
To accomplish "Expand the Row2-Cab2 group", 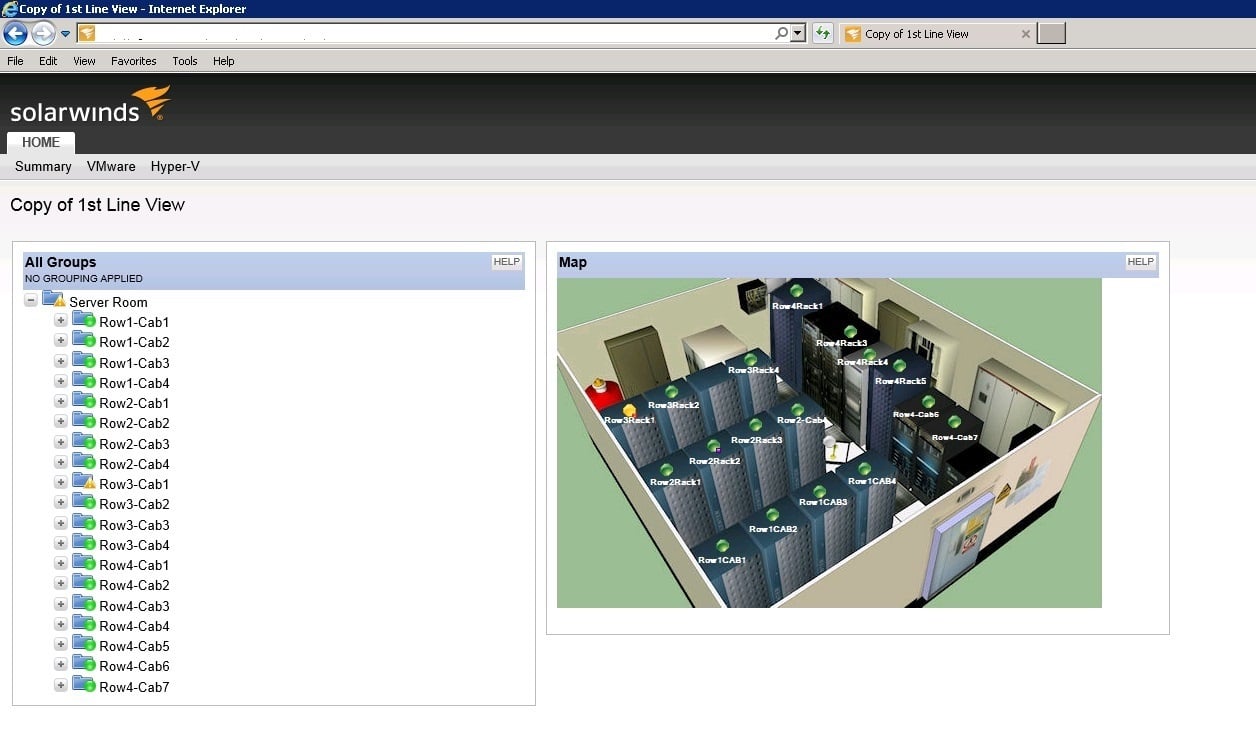I will click(61, 423).
